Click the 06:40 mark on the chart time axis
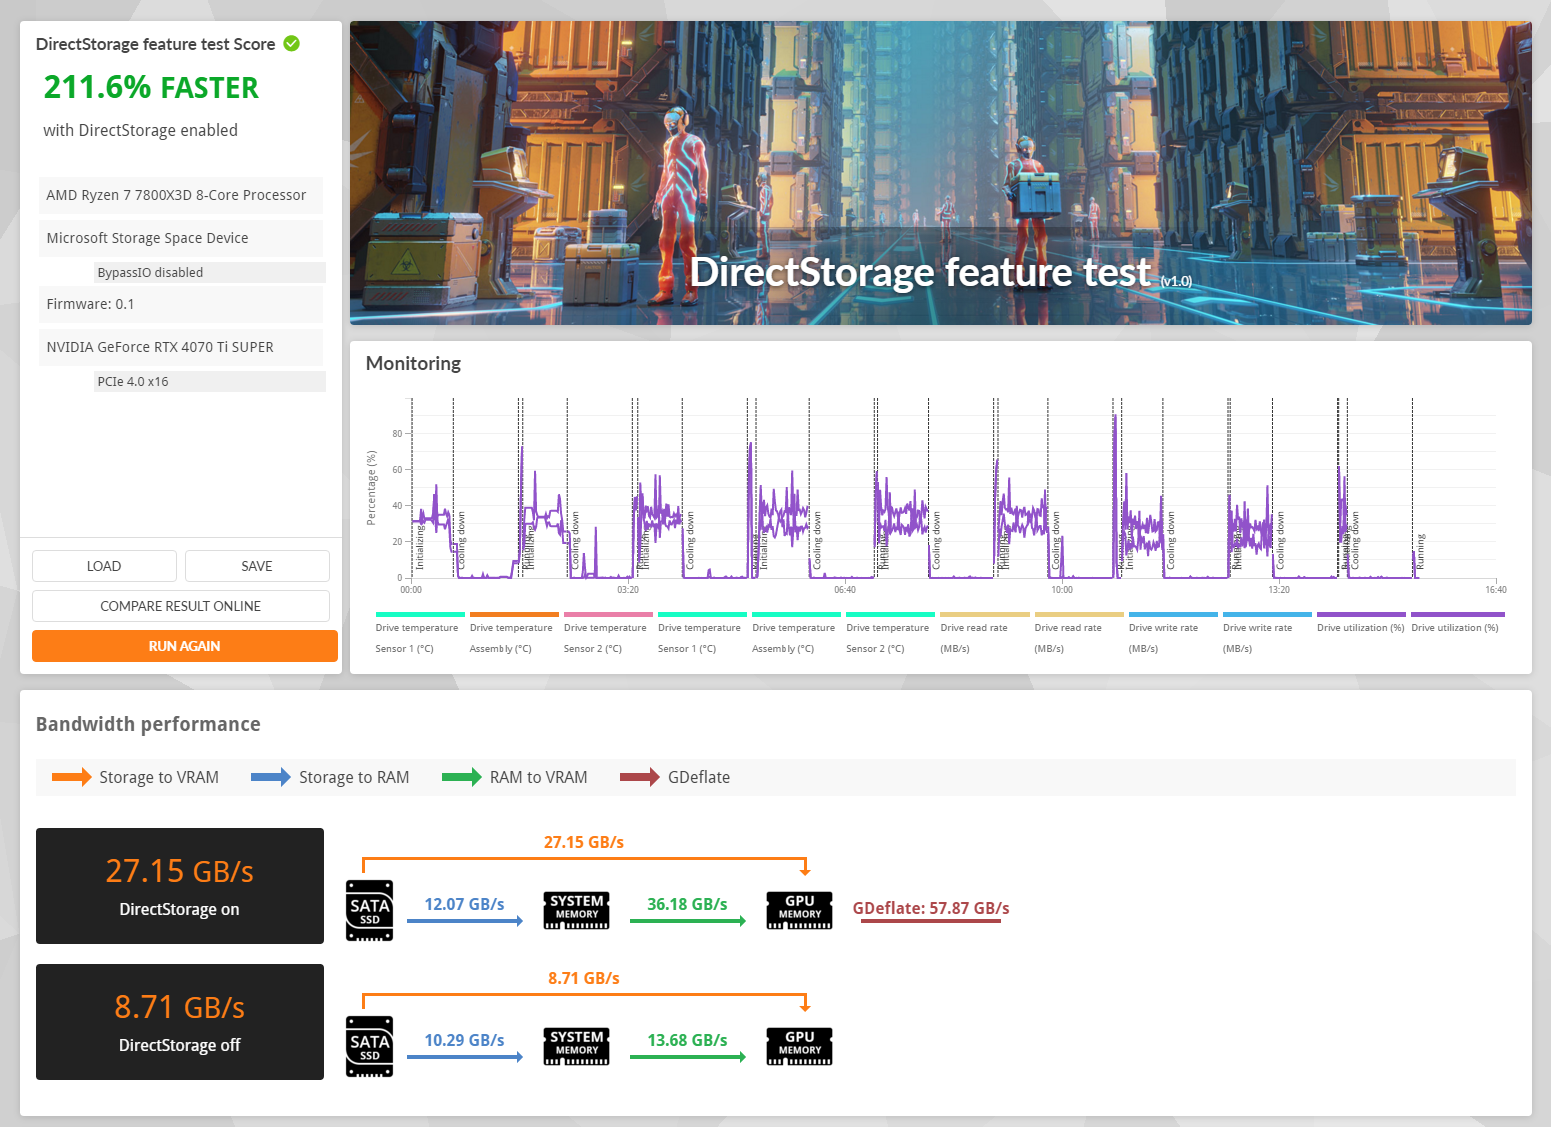The image size is (1551, 1127). (x=845, y=590)
